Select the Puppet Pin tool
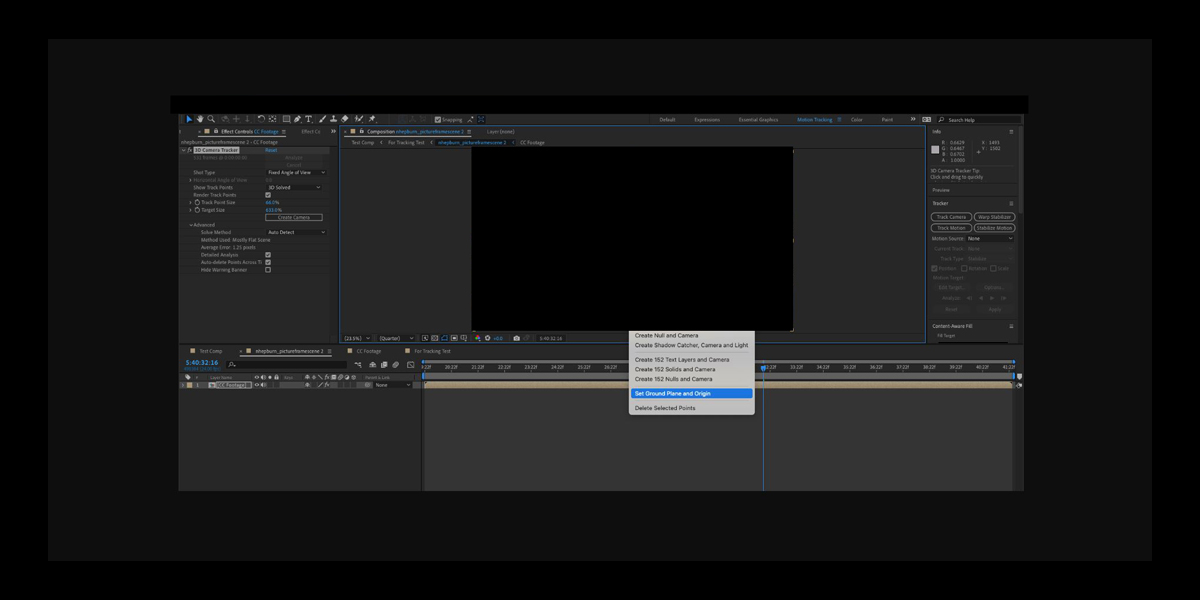Viewport: 1200px width, 600px height. pyautogui.click(x=372, y=119)
